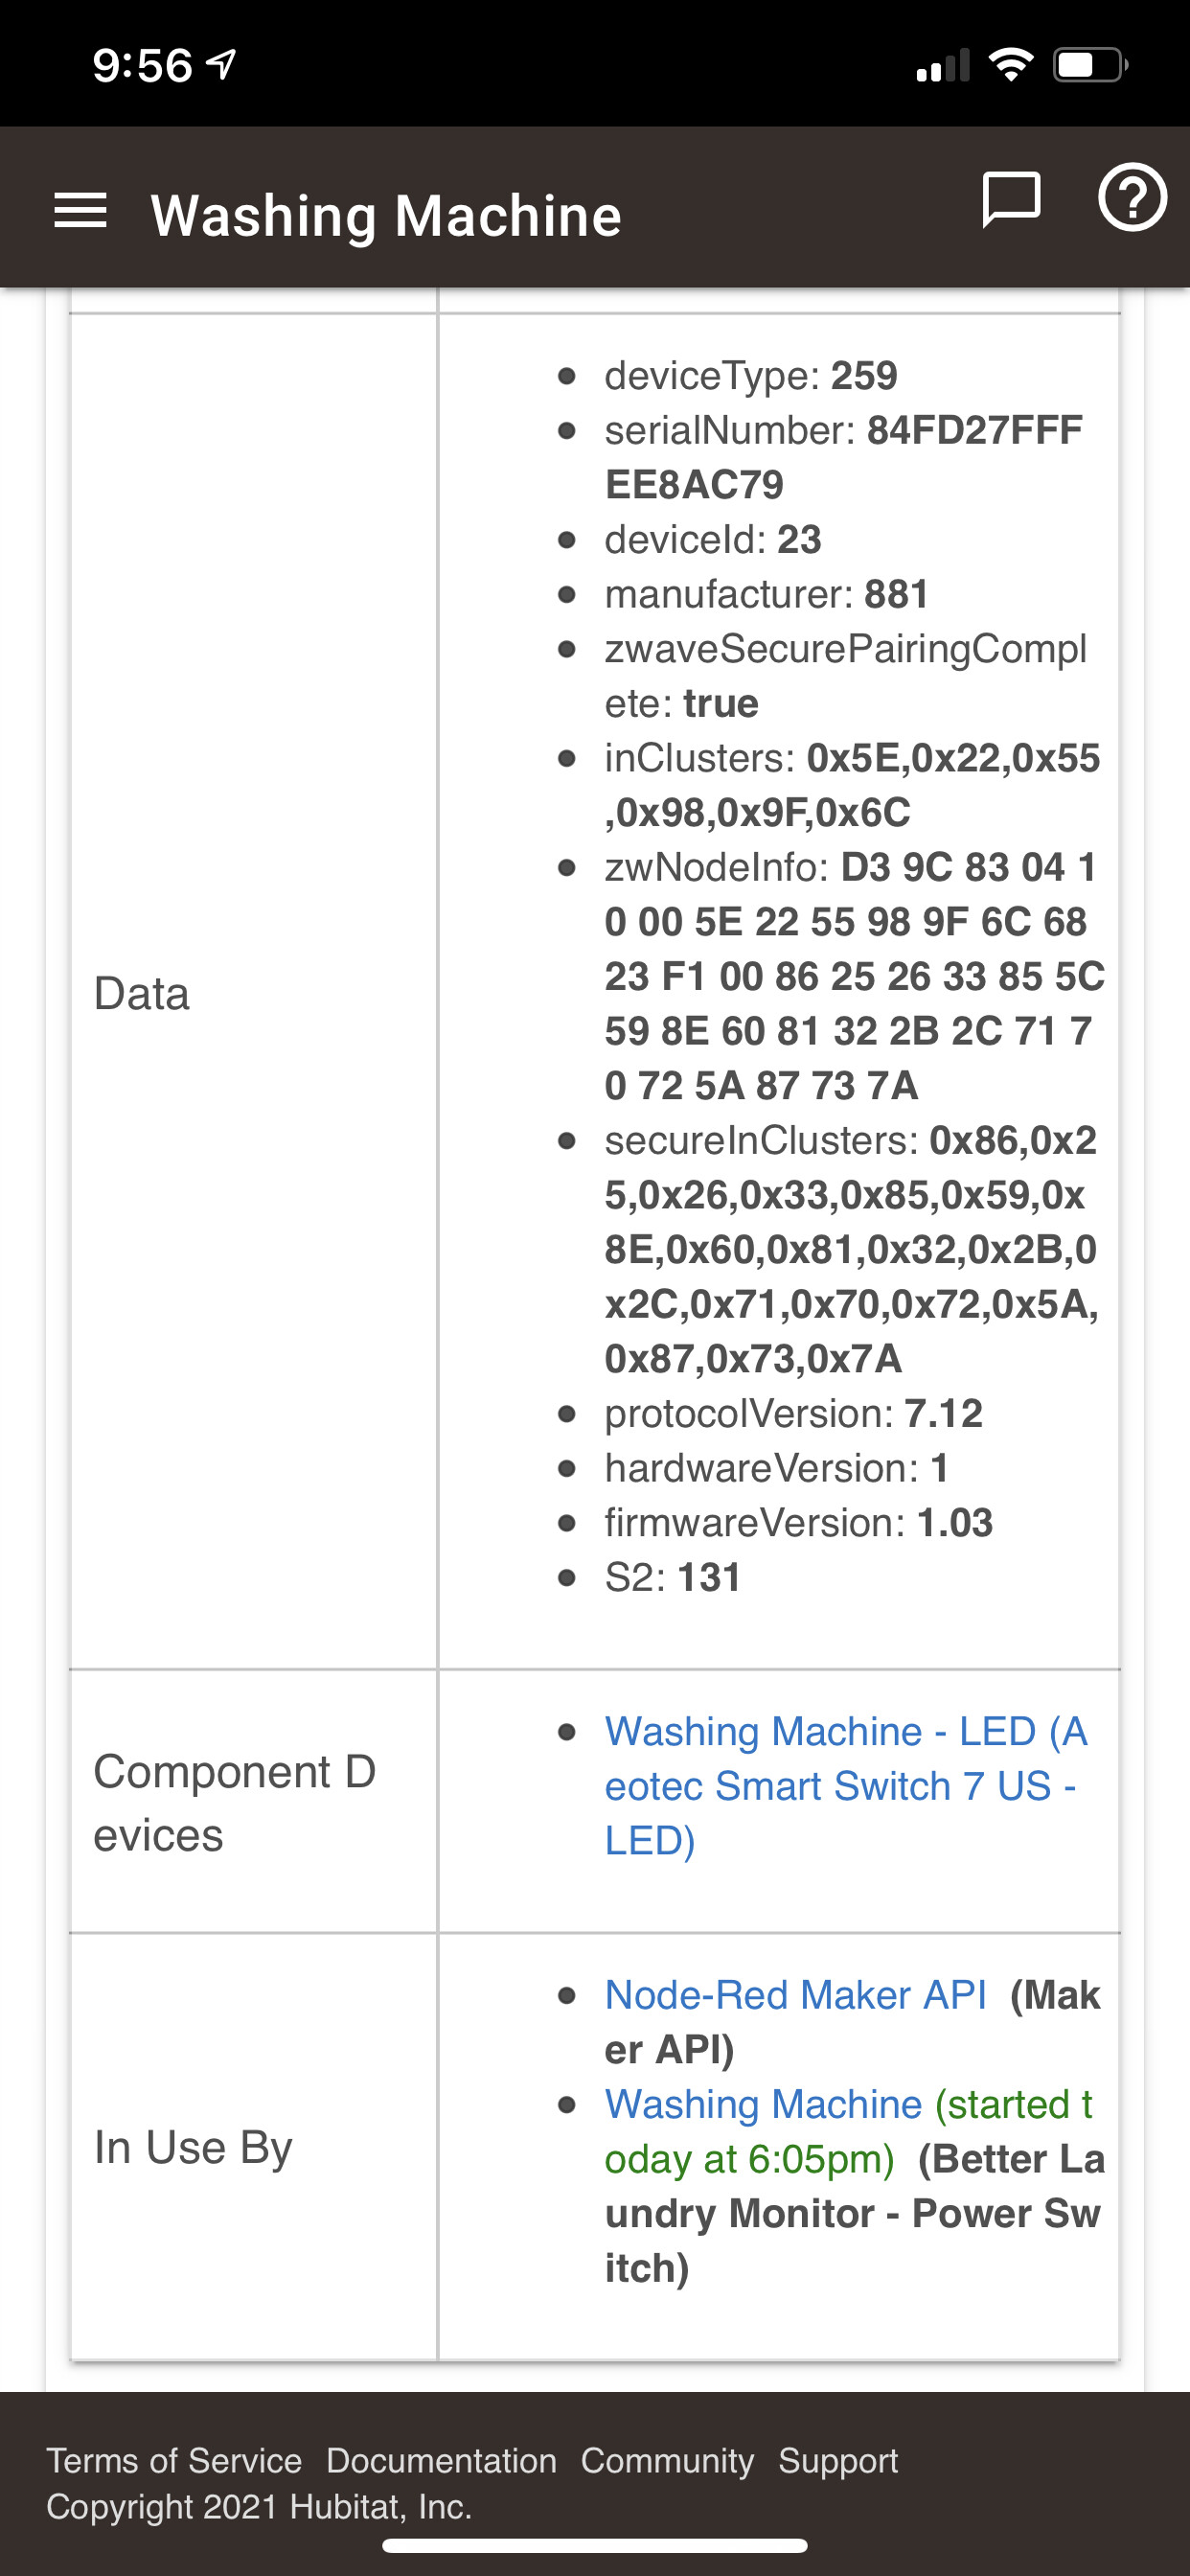Screen dimensions: 1190x2576
Task: Open the Support footer link
Action: pyautogui.click(x=838, y=2460)
